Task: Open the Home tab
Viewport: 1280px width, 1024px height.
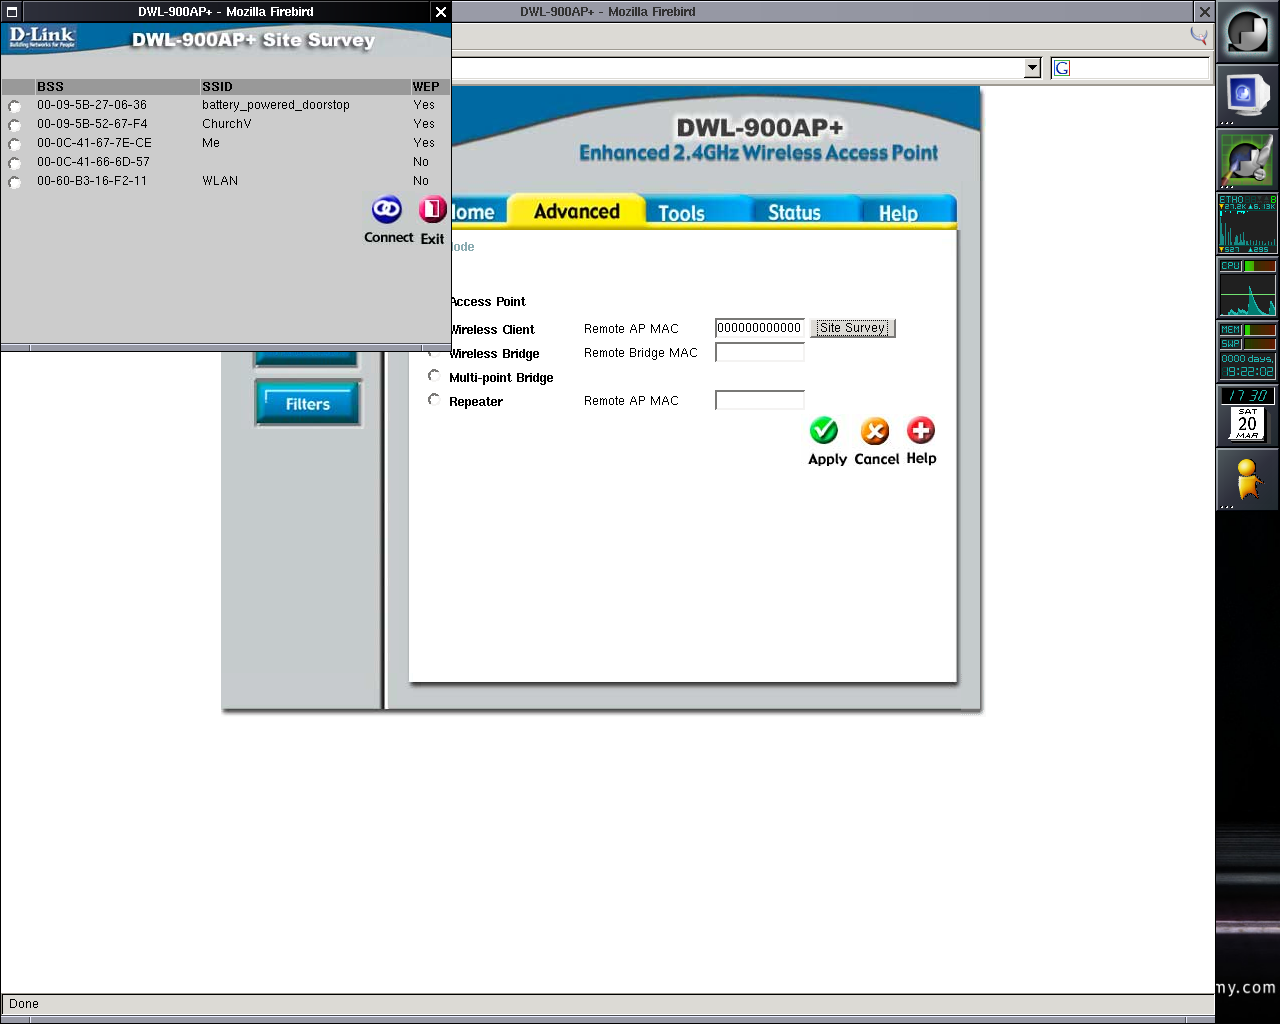Action: click(473, 212)
